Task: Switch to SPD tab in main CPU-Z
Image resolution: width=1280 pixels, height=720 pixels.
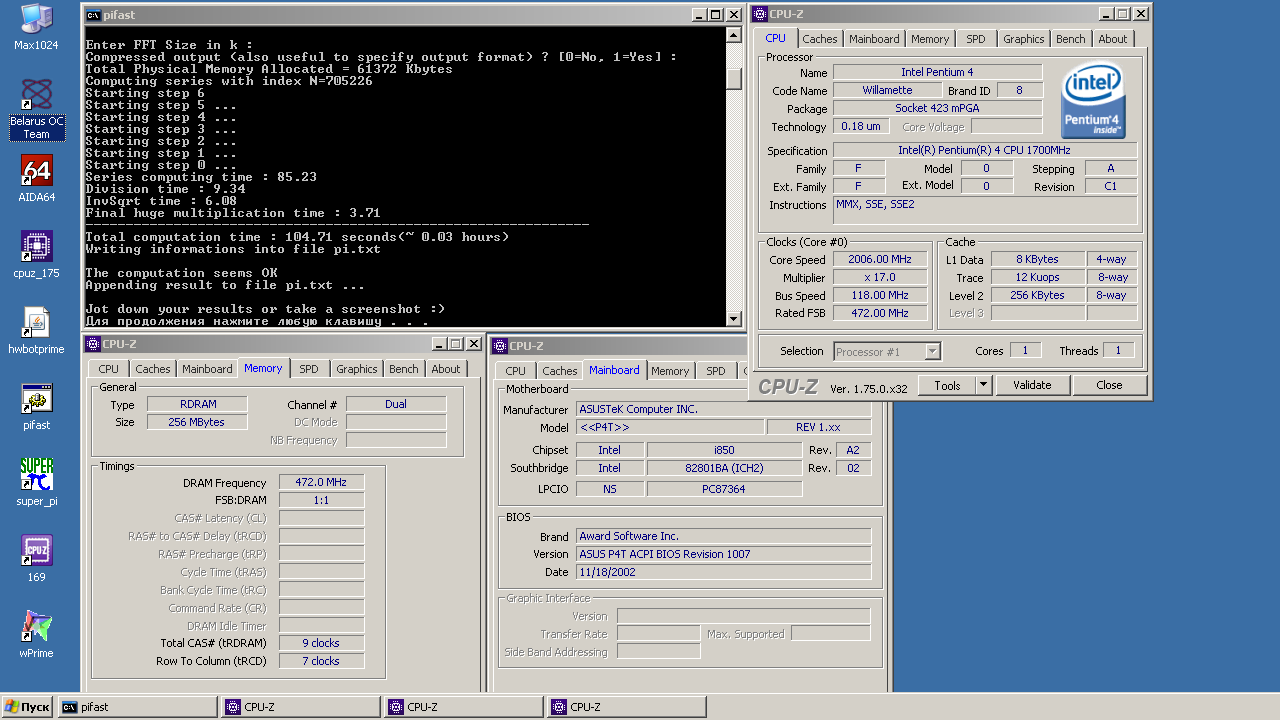Action: coord(976,39)
